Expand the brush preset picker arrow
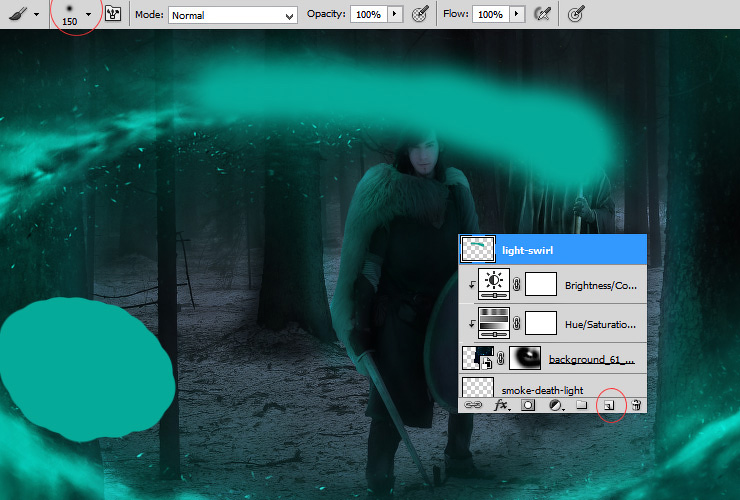Screen dimensions: 740x500 click(88, 15)
